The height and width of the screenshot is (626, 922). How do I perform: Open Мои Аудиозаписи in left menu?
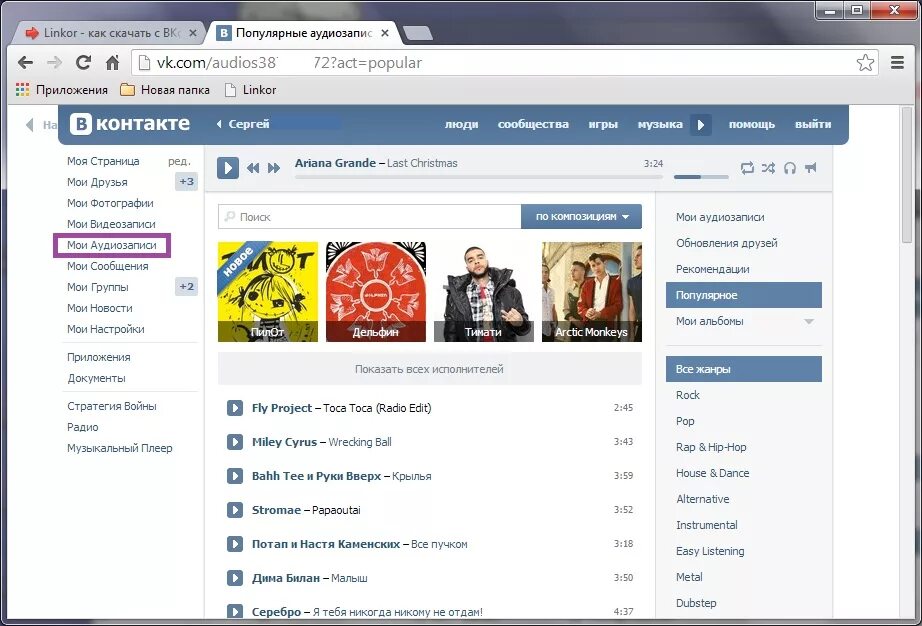[x=112, y=245]
